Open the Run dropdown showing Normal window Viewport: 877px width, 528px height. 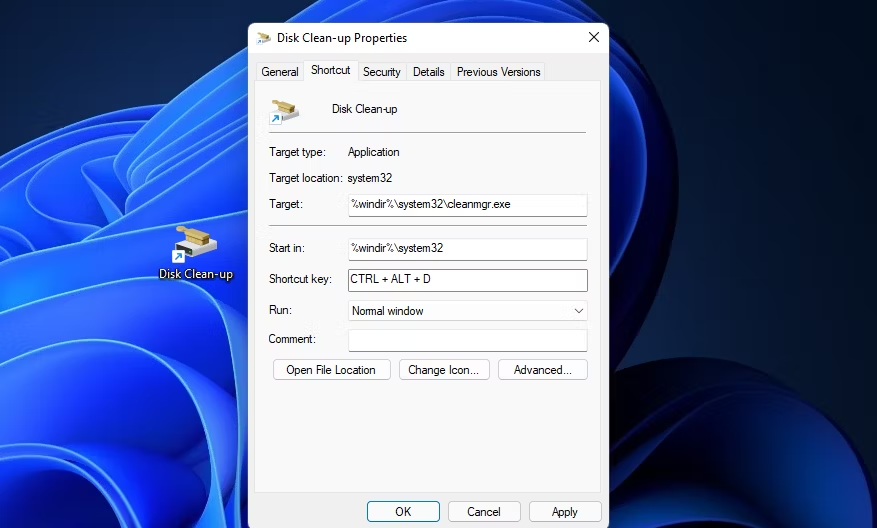click(x=468, y=311)
